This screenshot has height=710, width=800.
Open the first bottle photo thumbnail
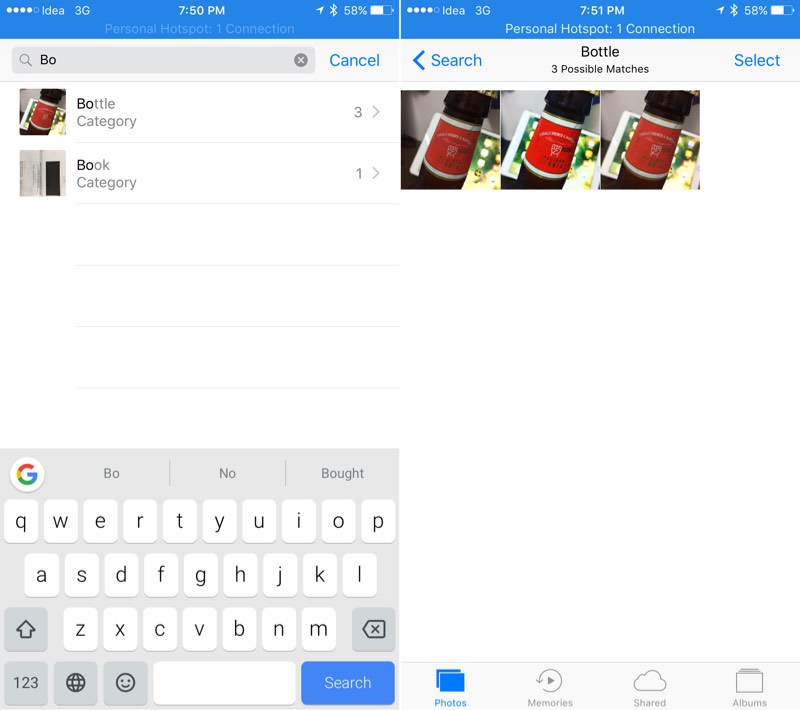pyautogui.click(x=450, y=140)
